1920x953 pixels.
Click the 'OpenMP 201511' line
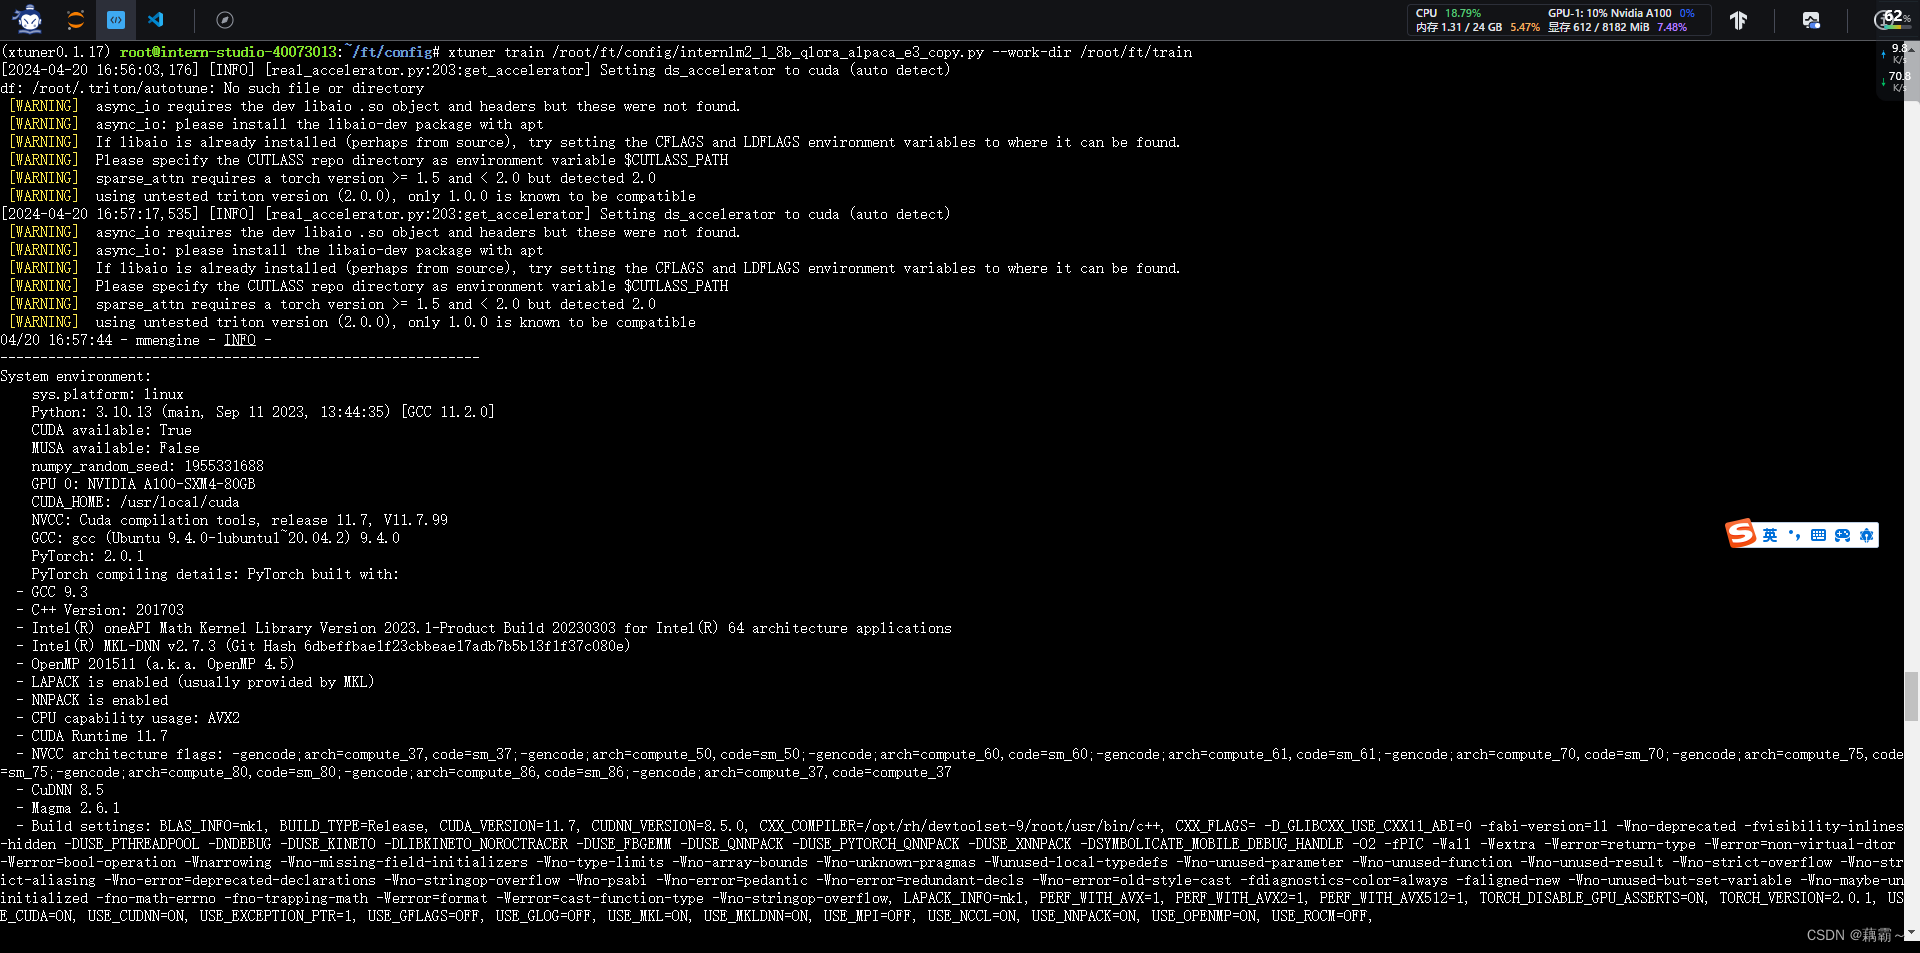[x=163, y=664]
